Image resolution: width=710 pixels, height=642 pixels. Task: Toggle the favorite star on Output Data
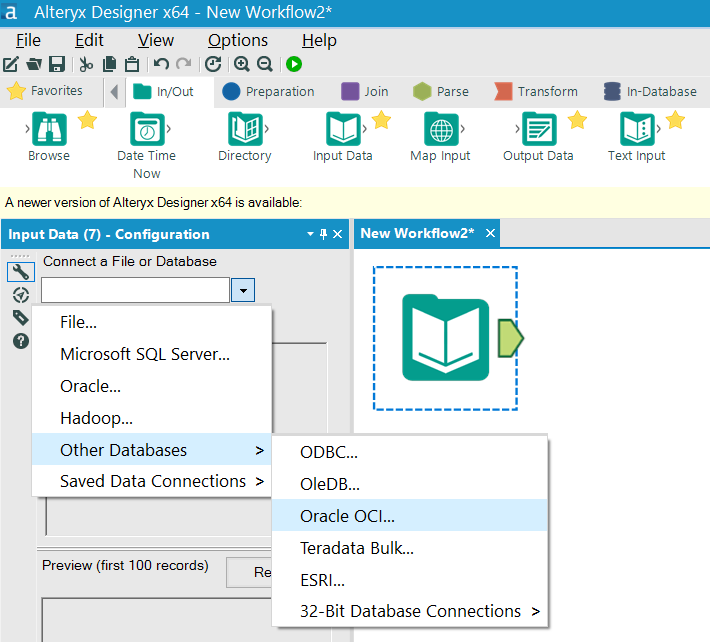click(x=577, y=121)
